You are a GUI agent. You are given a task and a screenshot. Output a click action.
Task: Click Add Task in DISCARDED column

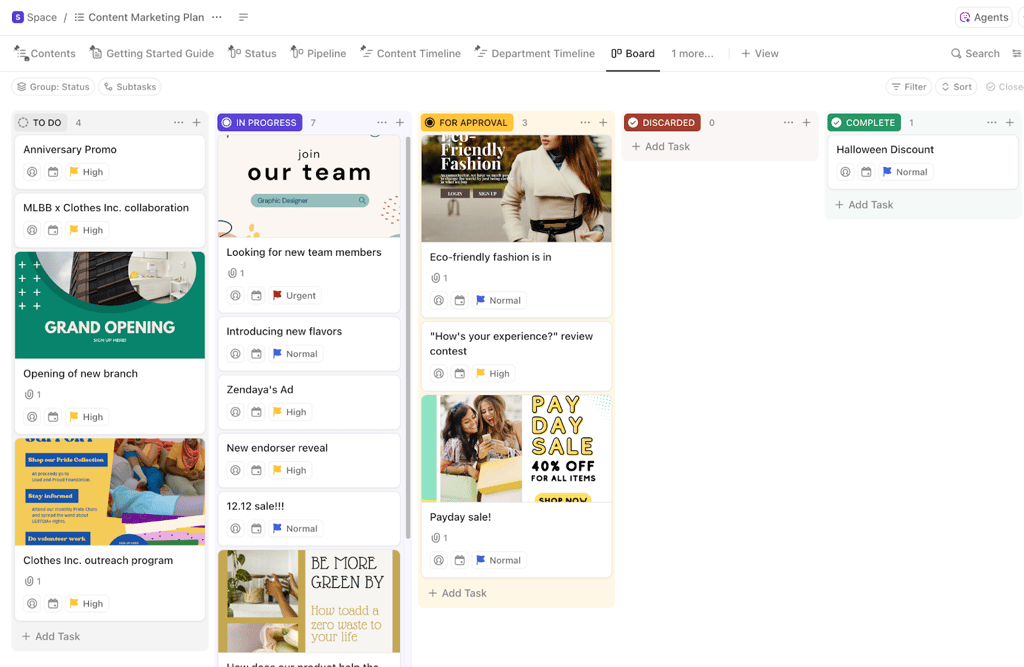(x=661, y=146)
